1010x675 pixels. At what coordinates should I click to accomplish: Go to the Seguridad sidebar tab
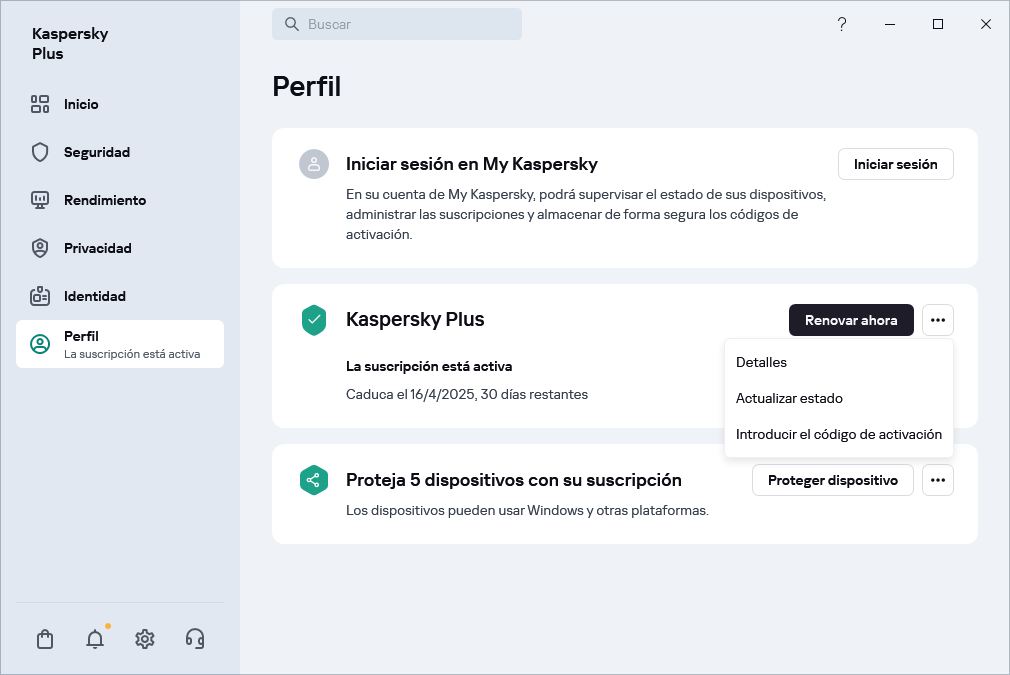pos(97,152)
